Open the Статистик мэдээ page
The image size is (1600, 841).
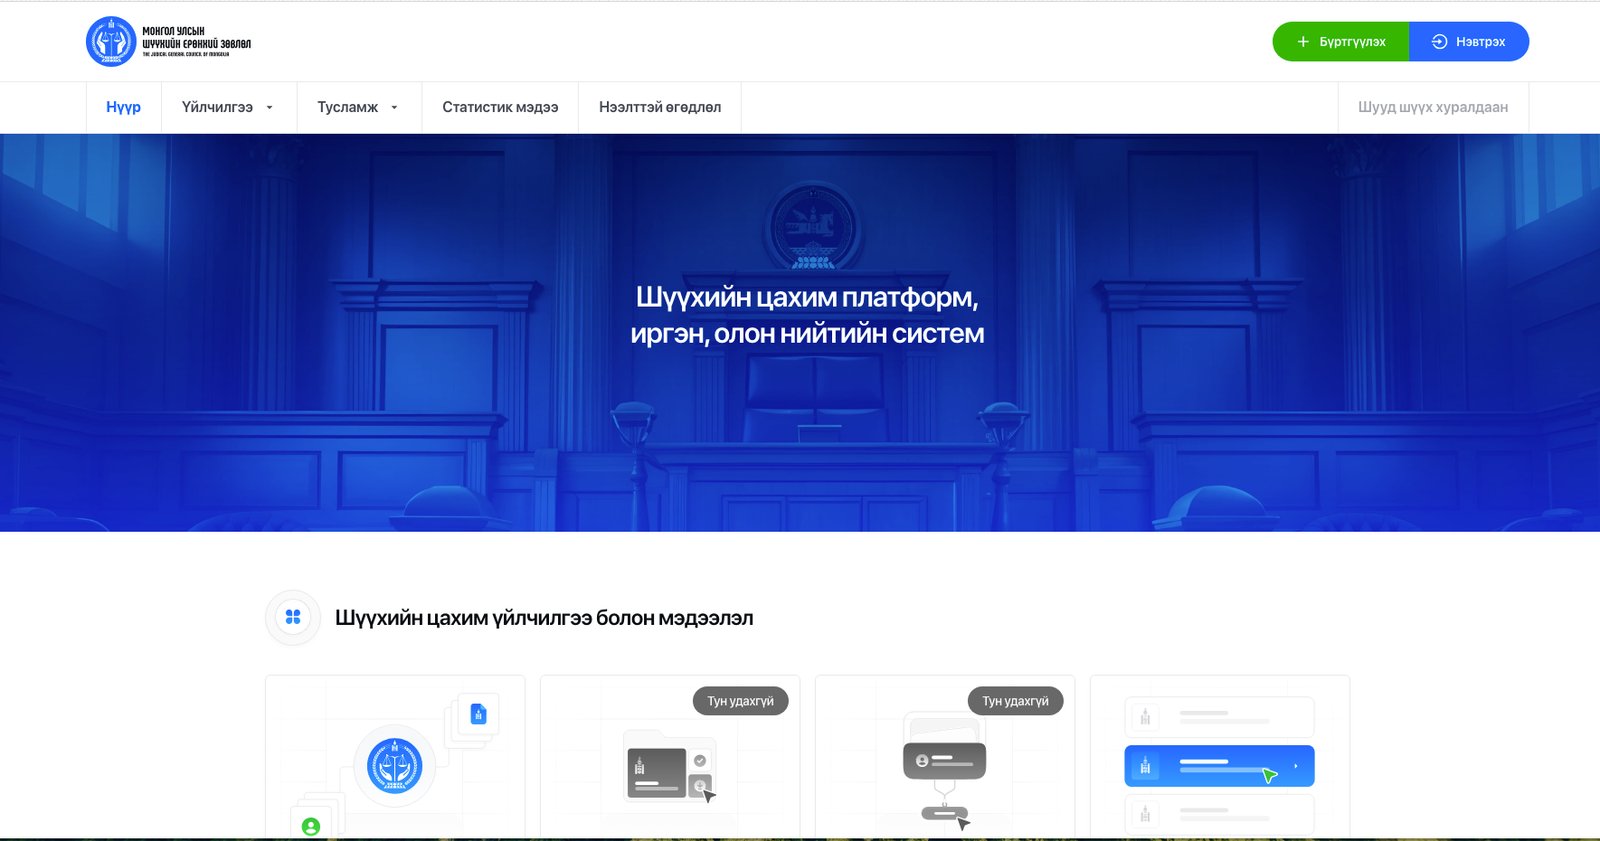coord(500,107)
